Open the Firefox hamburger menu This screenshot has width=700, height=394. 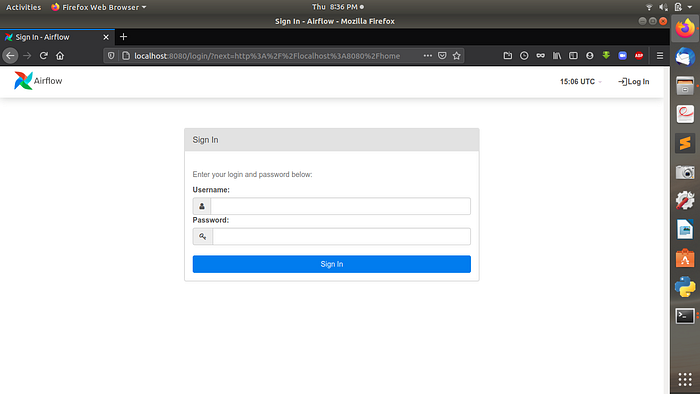pos(660,56)
